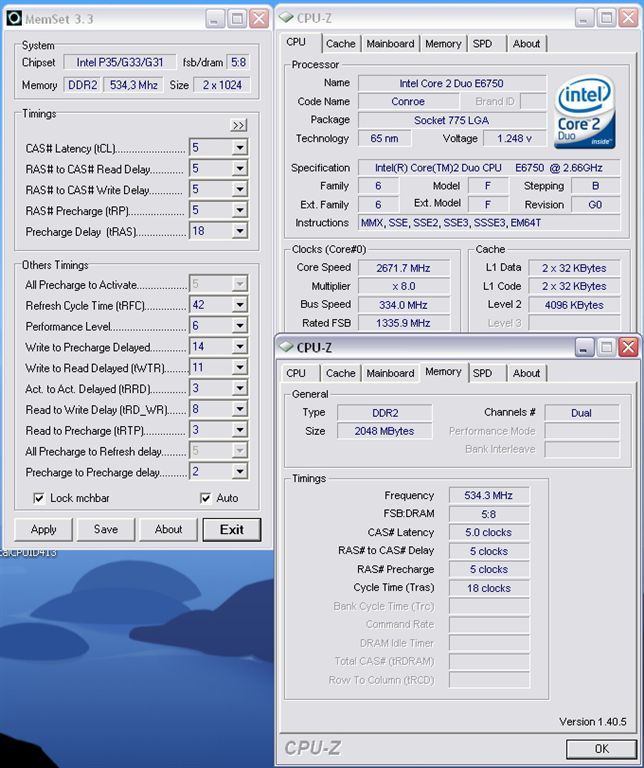
Task: Open the Refresh Cycle Time (tRFC) dropdown
Action: 239,305
